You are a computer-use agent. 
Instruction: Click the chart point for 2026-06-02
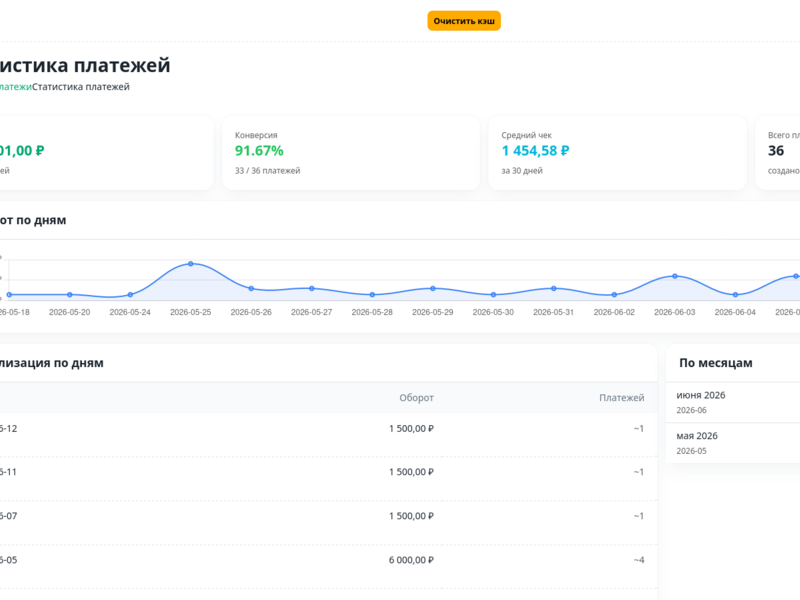(x=614, y=294)
